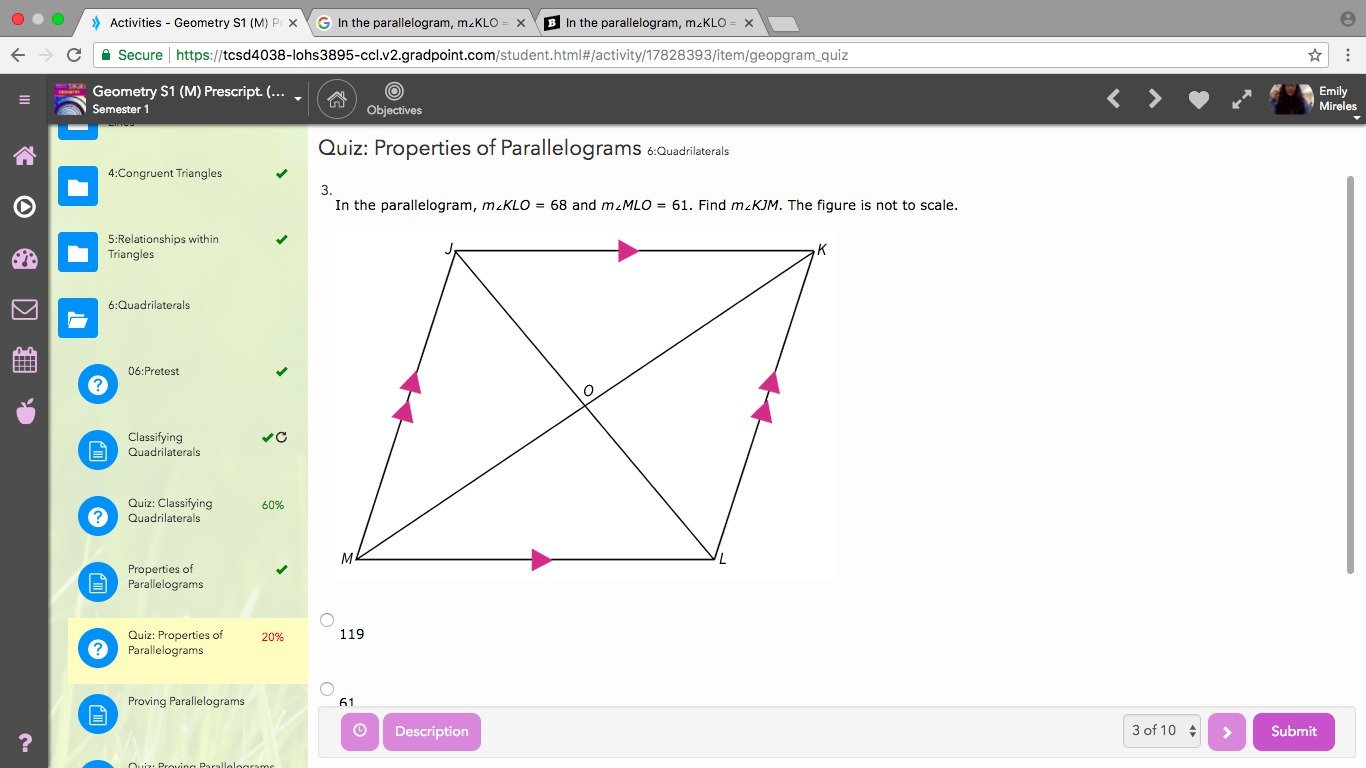Image resolution: width=1366 pixels, height=768 pixels.
Task: Click the Description button
Action: (432, 731)
